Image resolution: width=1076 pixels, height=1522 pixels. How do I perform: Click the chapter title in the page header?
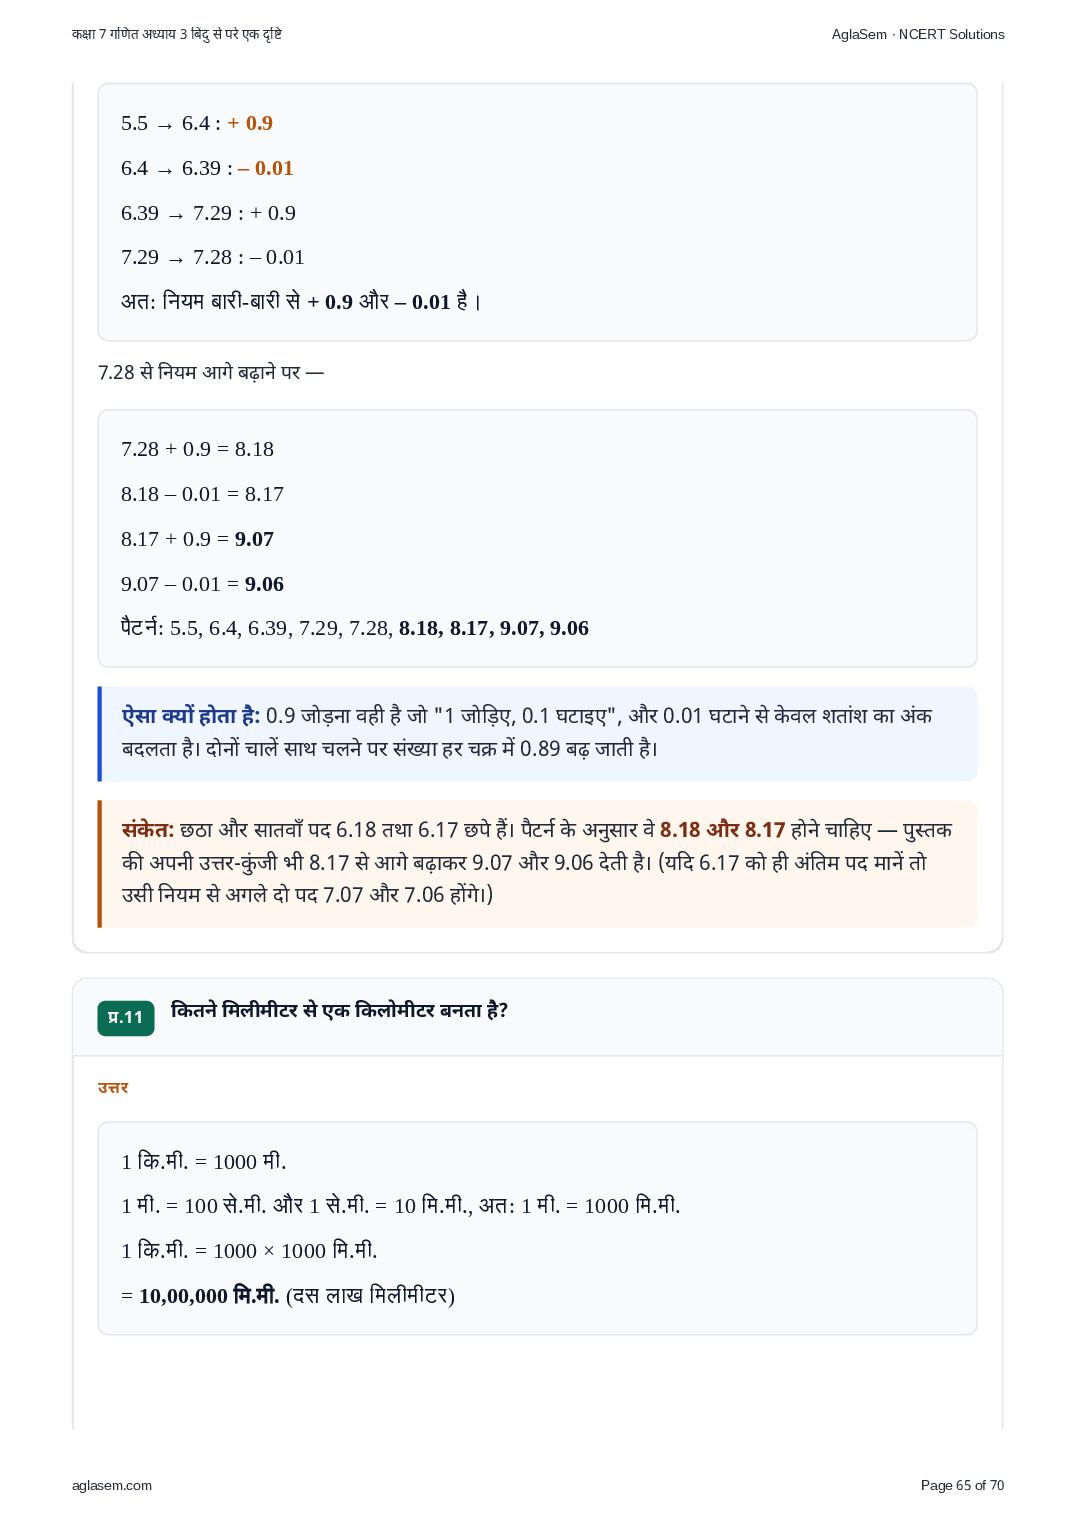(177, 34)
